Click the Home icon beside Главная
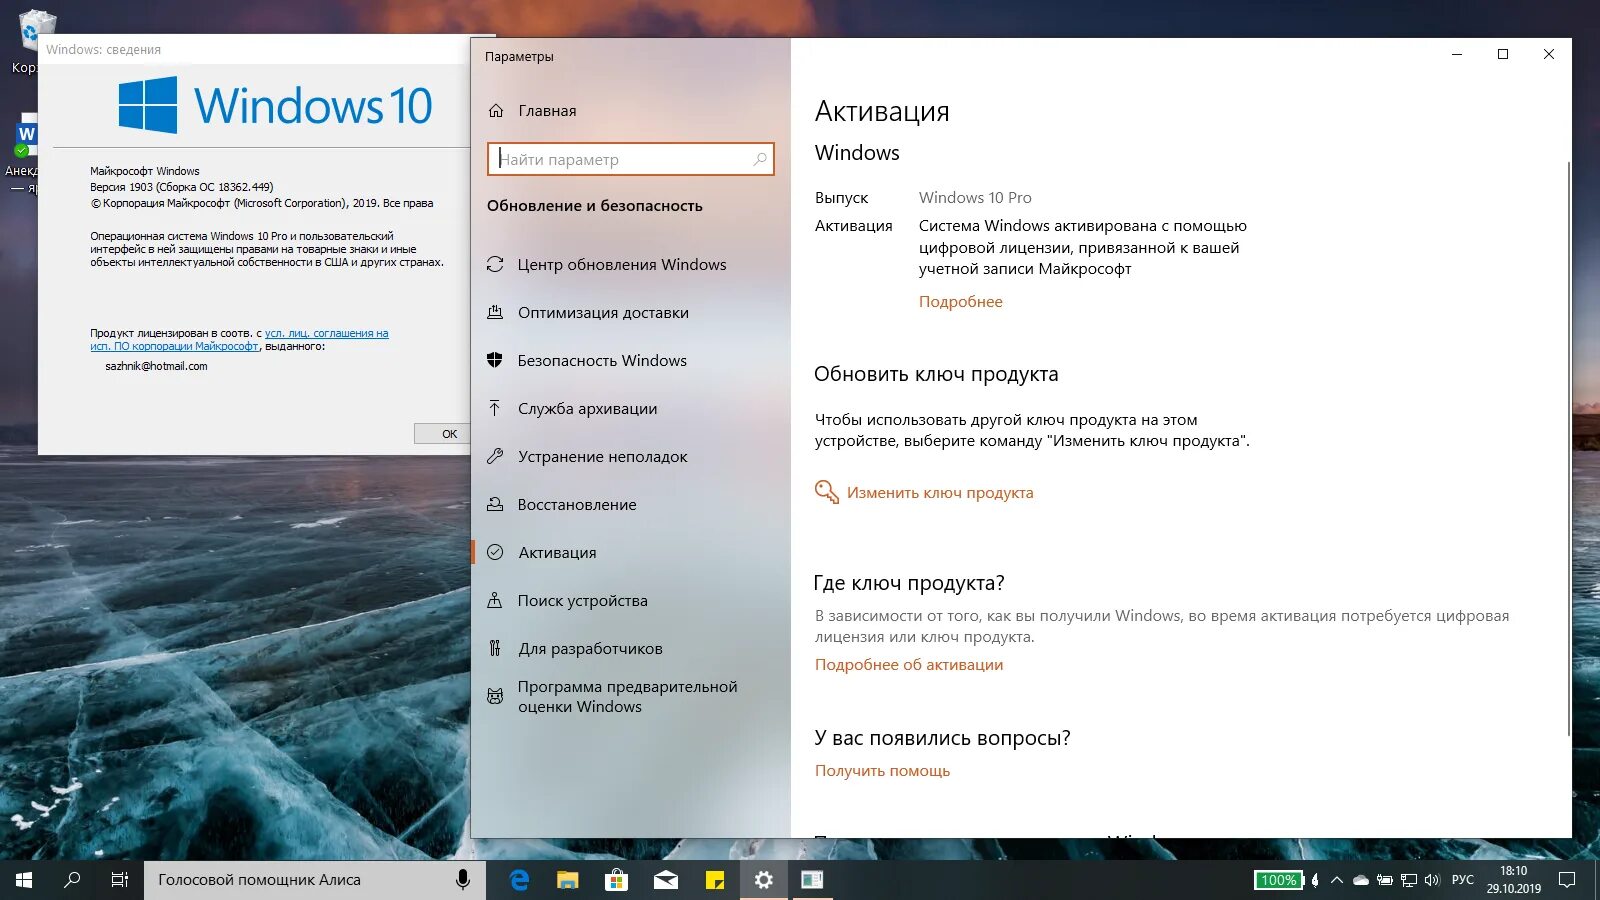The width and height of the screenshot is (1600, 900). point(495,111)
